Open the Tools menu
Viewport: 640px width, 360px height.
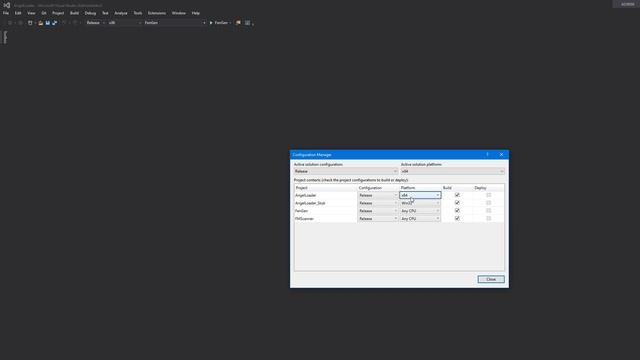coord(138,13)
